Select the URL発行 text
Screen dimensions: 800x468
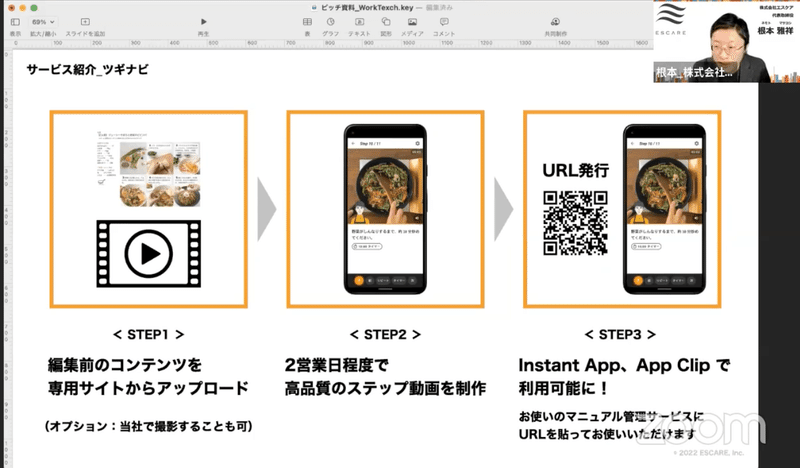tap(576, 170)
